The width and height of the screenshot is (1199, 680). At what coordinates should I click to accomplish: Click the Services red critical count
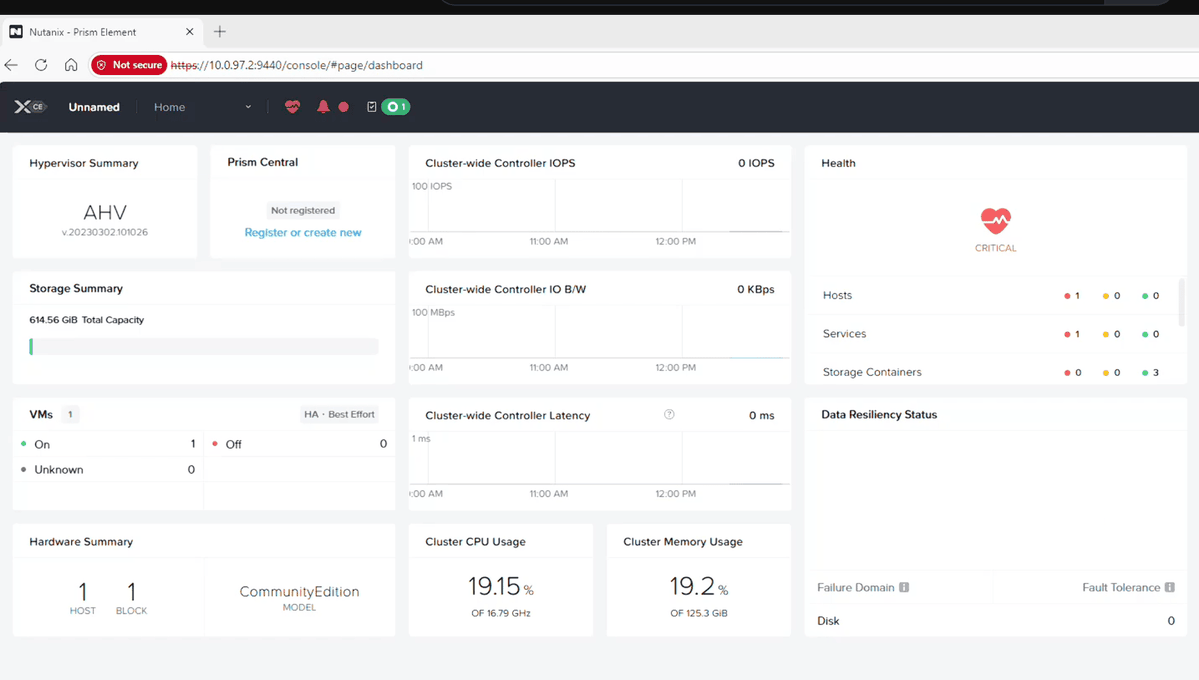point(1072,334)
